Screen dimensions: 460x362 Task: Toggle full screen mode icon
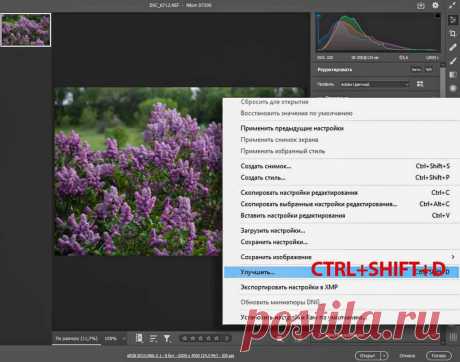coord(452,5)
